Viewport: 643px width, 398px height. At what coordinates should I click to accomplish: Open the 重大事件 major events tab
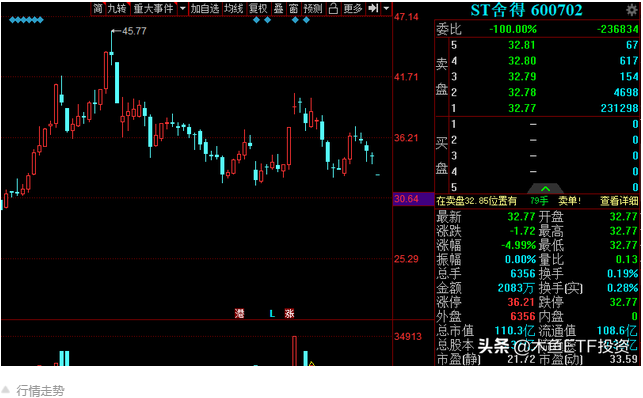(x=153, y=8)
